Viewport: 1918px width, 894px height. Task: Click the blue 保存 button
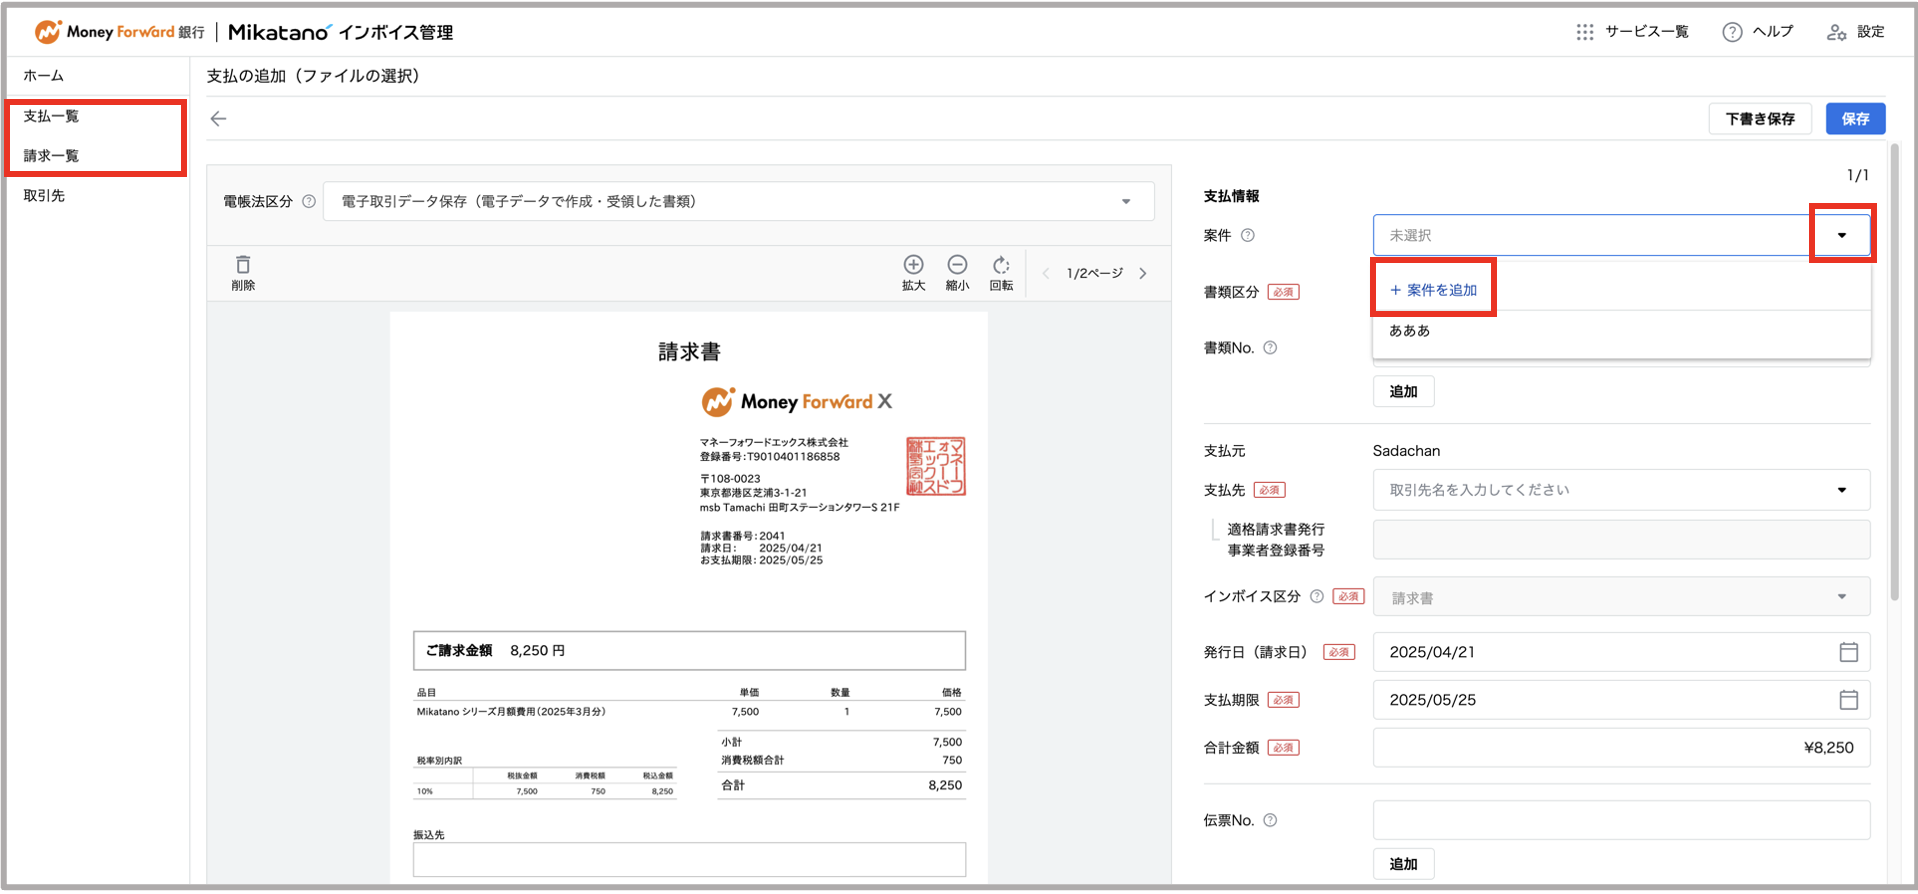(1855, 119)
